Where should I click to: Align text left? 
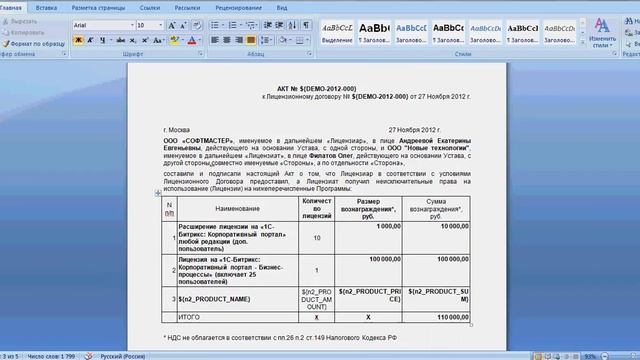pyautogui.click(x=215, y=40)
